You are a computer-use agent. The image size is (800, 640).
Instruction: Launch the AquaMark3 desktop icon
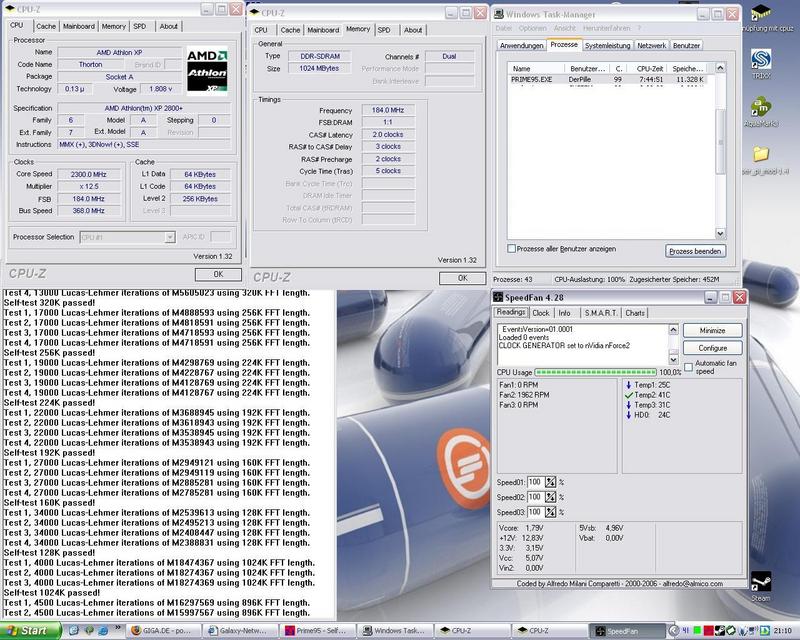[x=761, y=107]
